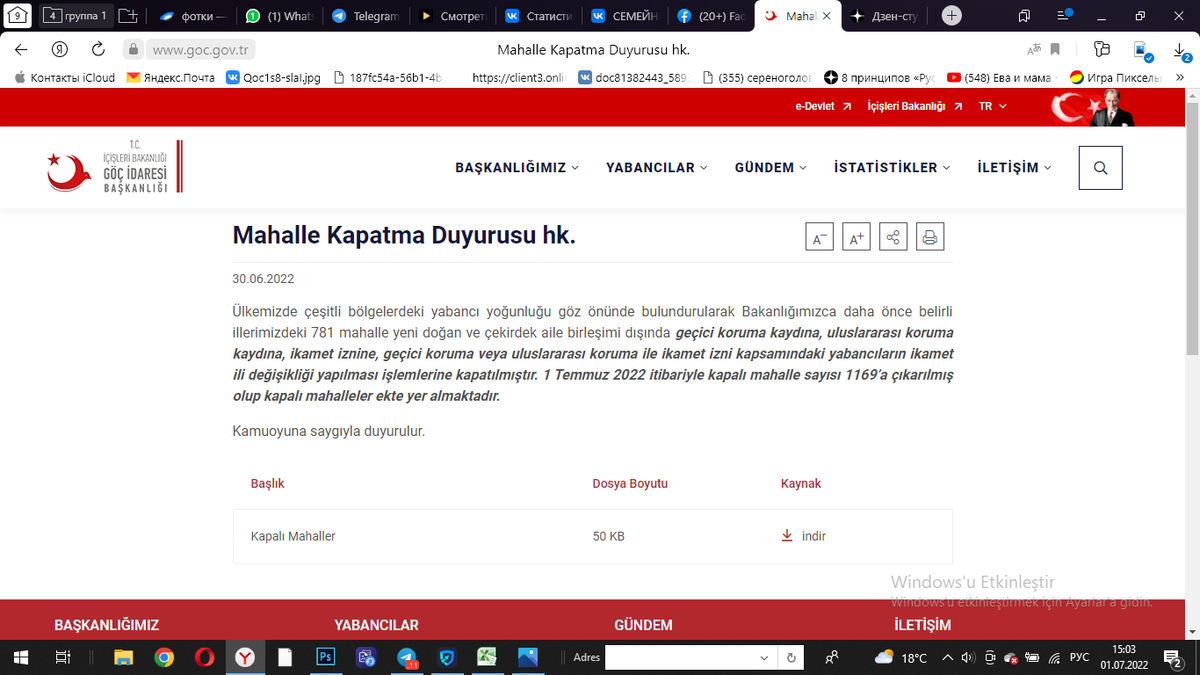The width and height of the screenshot is (1200, 675).
Task: Click the decrease font size (A-) icon
Action: (x=819, y=236)
